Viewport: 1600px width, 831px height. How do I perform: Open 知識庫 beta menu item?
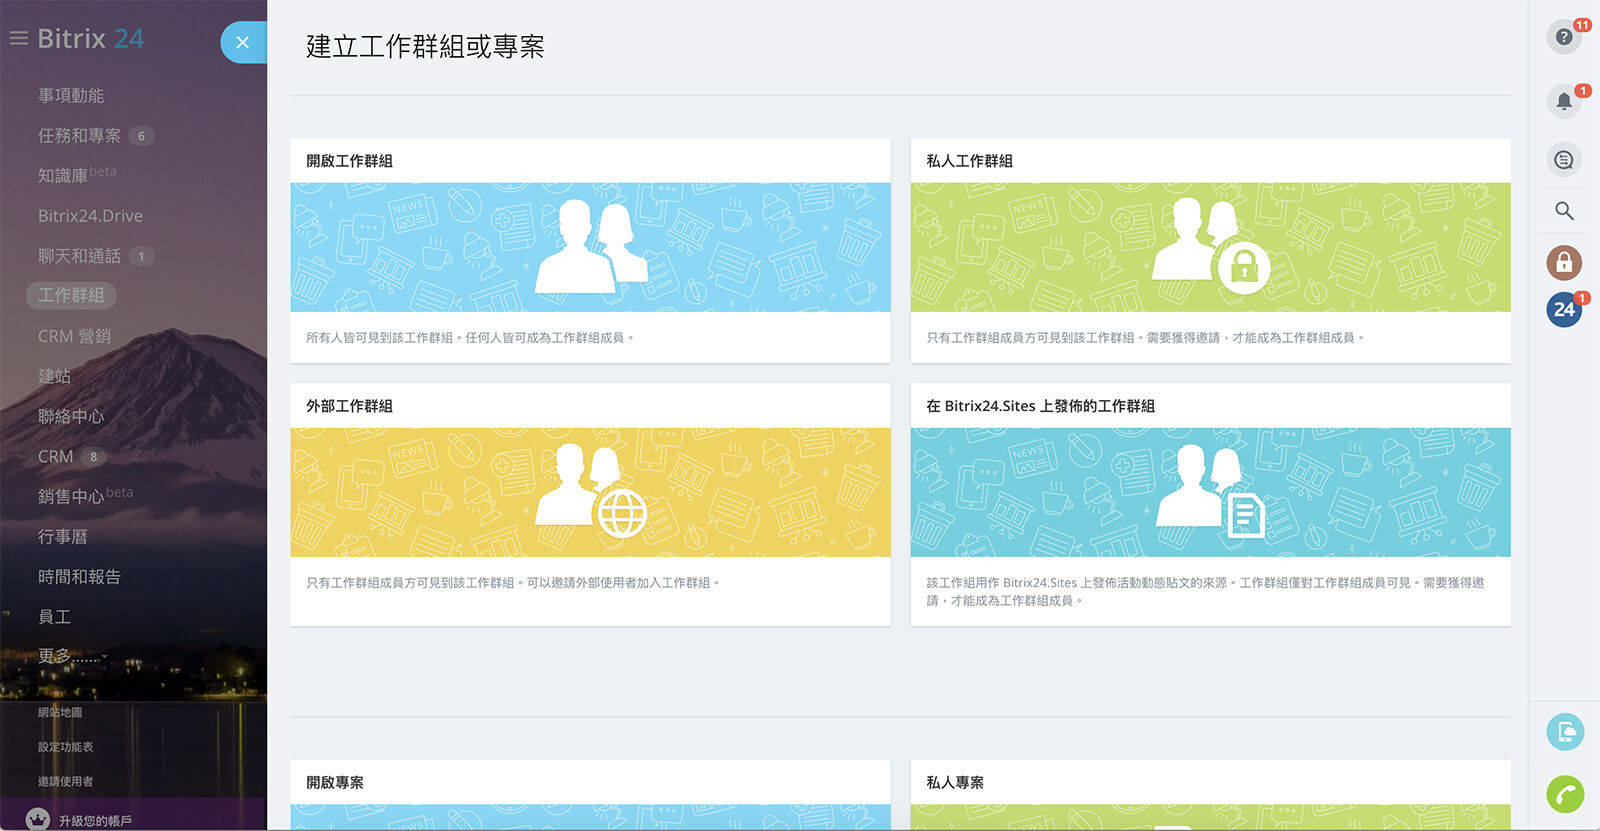coord(77,175)
